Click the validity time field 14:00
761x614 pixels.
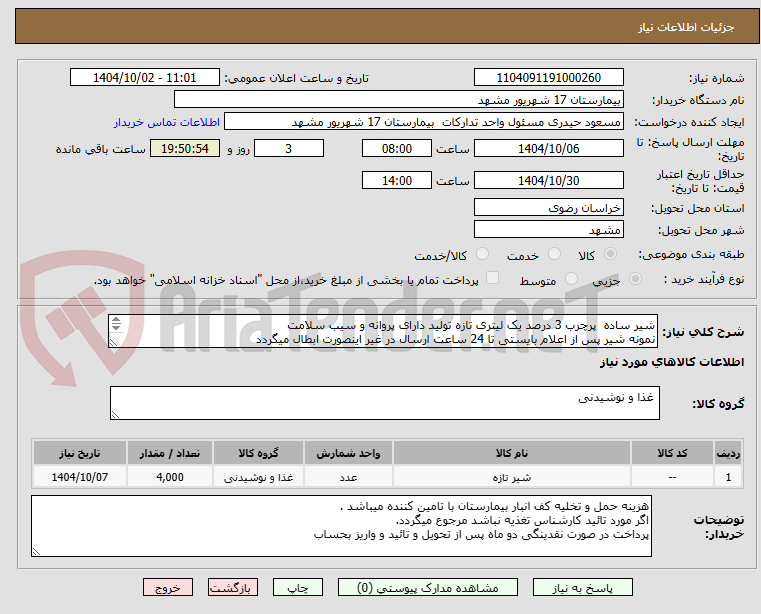coord(397,181)
